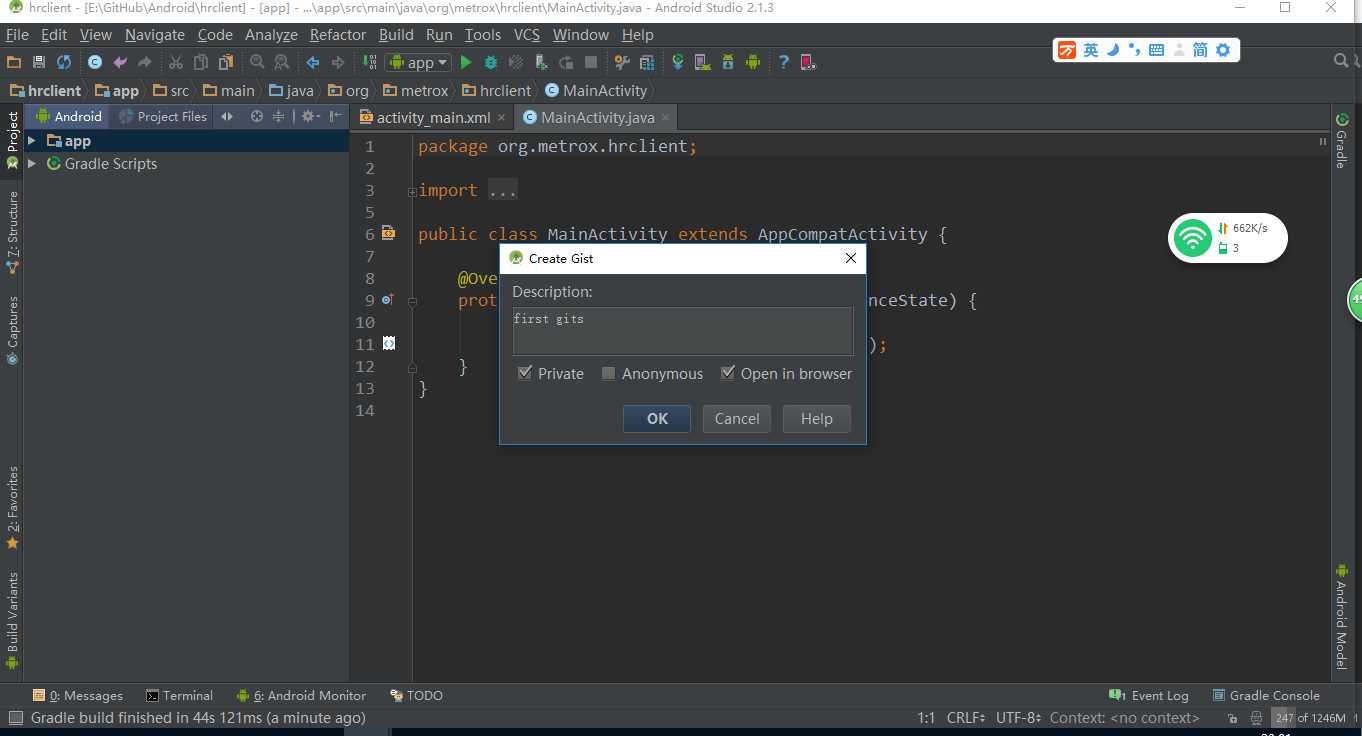
Task: Hide project panel with pin icon
Action: pyautogui.click(x=336, y=116)
